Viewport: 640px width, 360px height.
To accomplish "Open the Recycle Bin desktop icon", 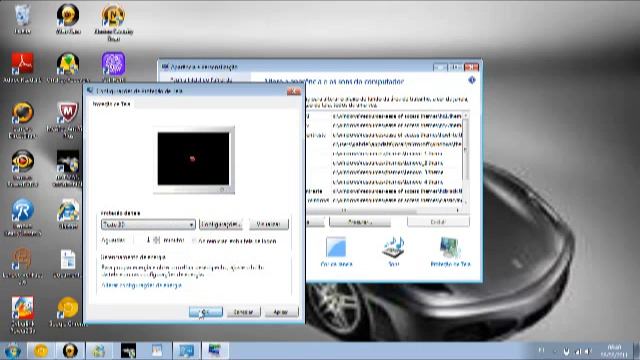I will [x=22, y=19].
